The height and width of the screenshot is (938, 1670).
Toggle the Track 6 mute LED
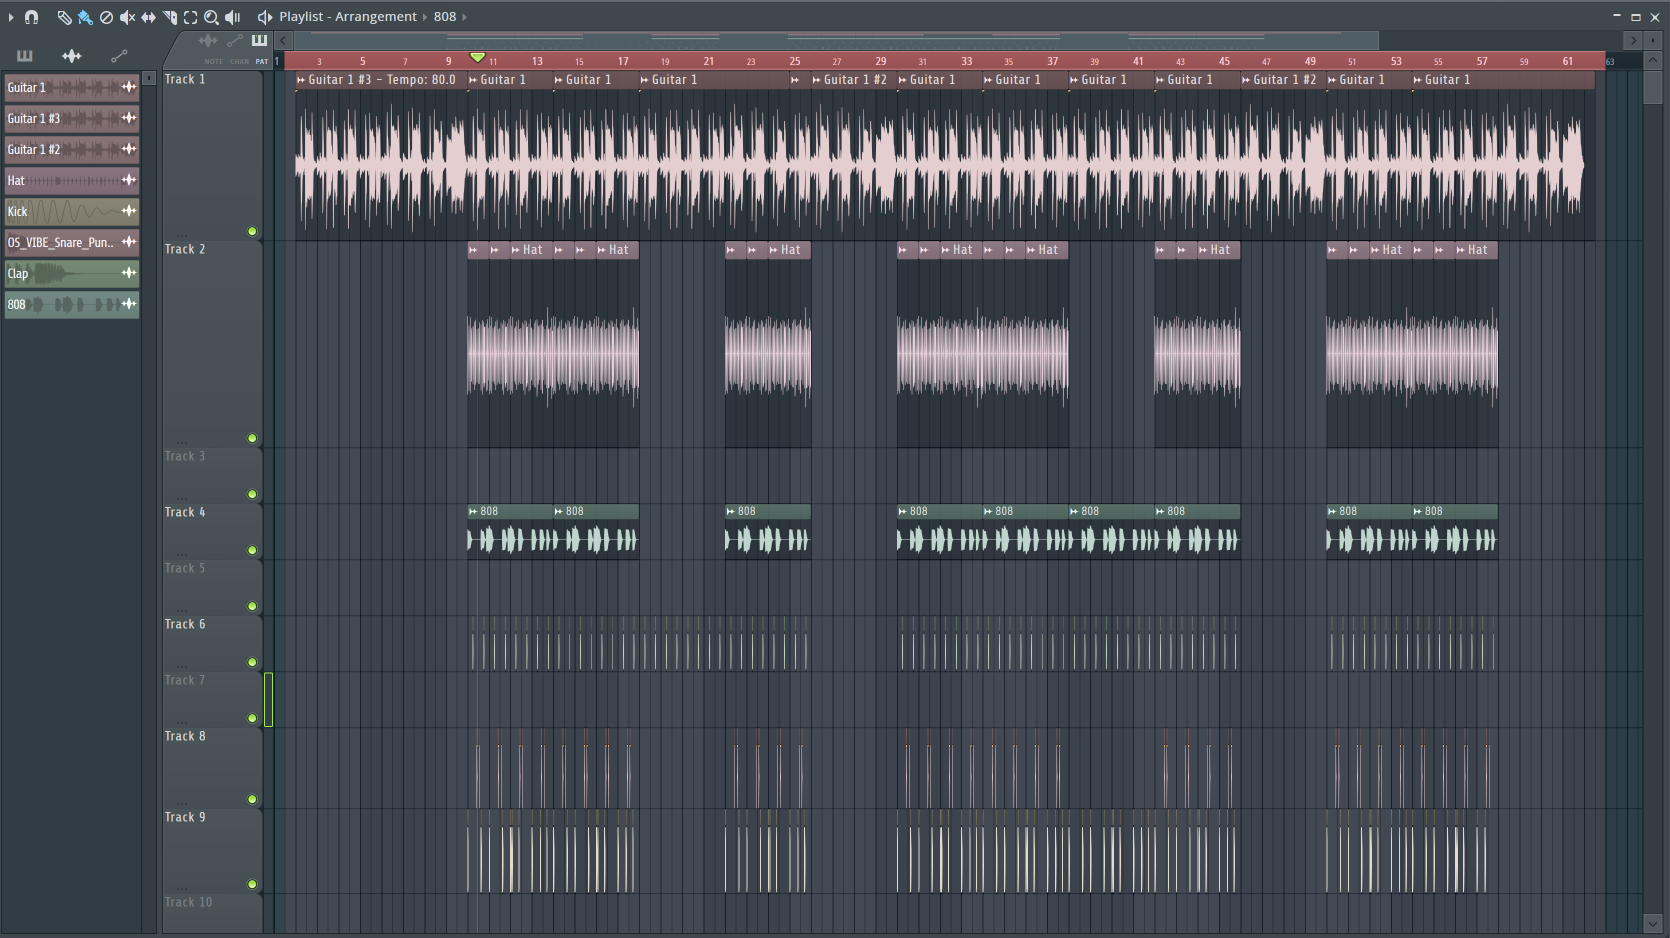(x=252, y=662)
